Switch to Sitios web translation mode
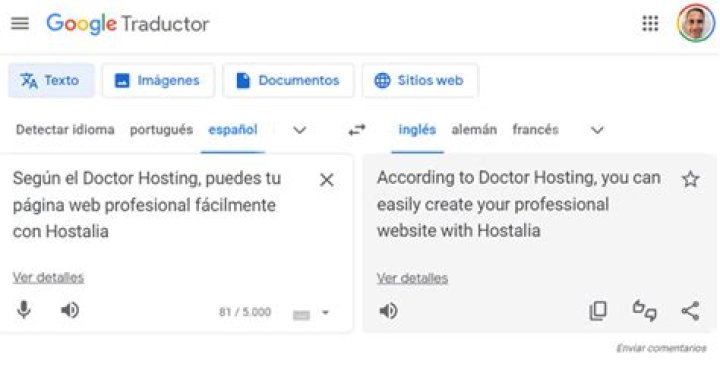 [420, 80]
